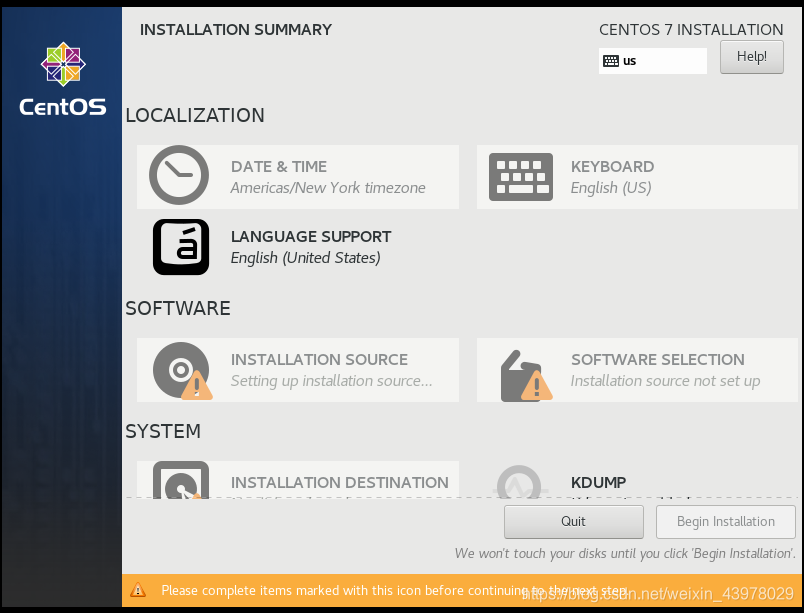Screen dimensions: 804x613
Task: Select LANGUAGE SUPPORT heading
Action: click(x=311, y=236)
